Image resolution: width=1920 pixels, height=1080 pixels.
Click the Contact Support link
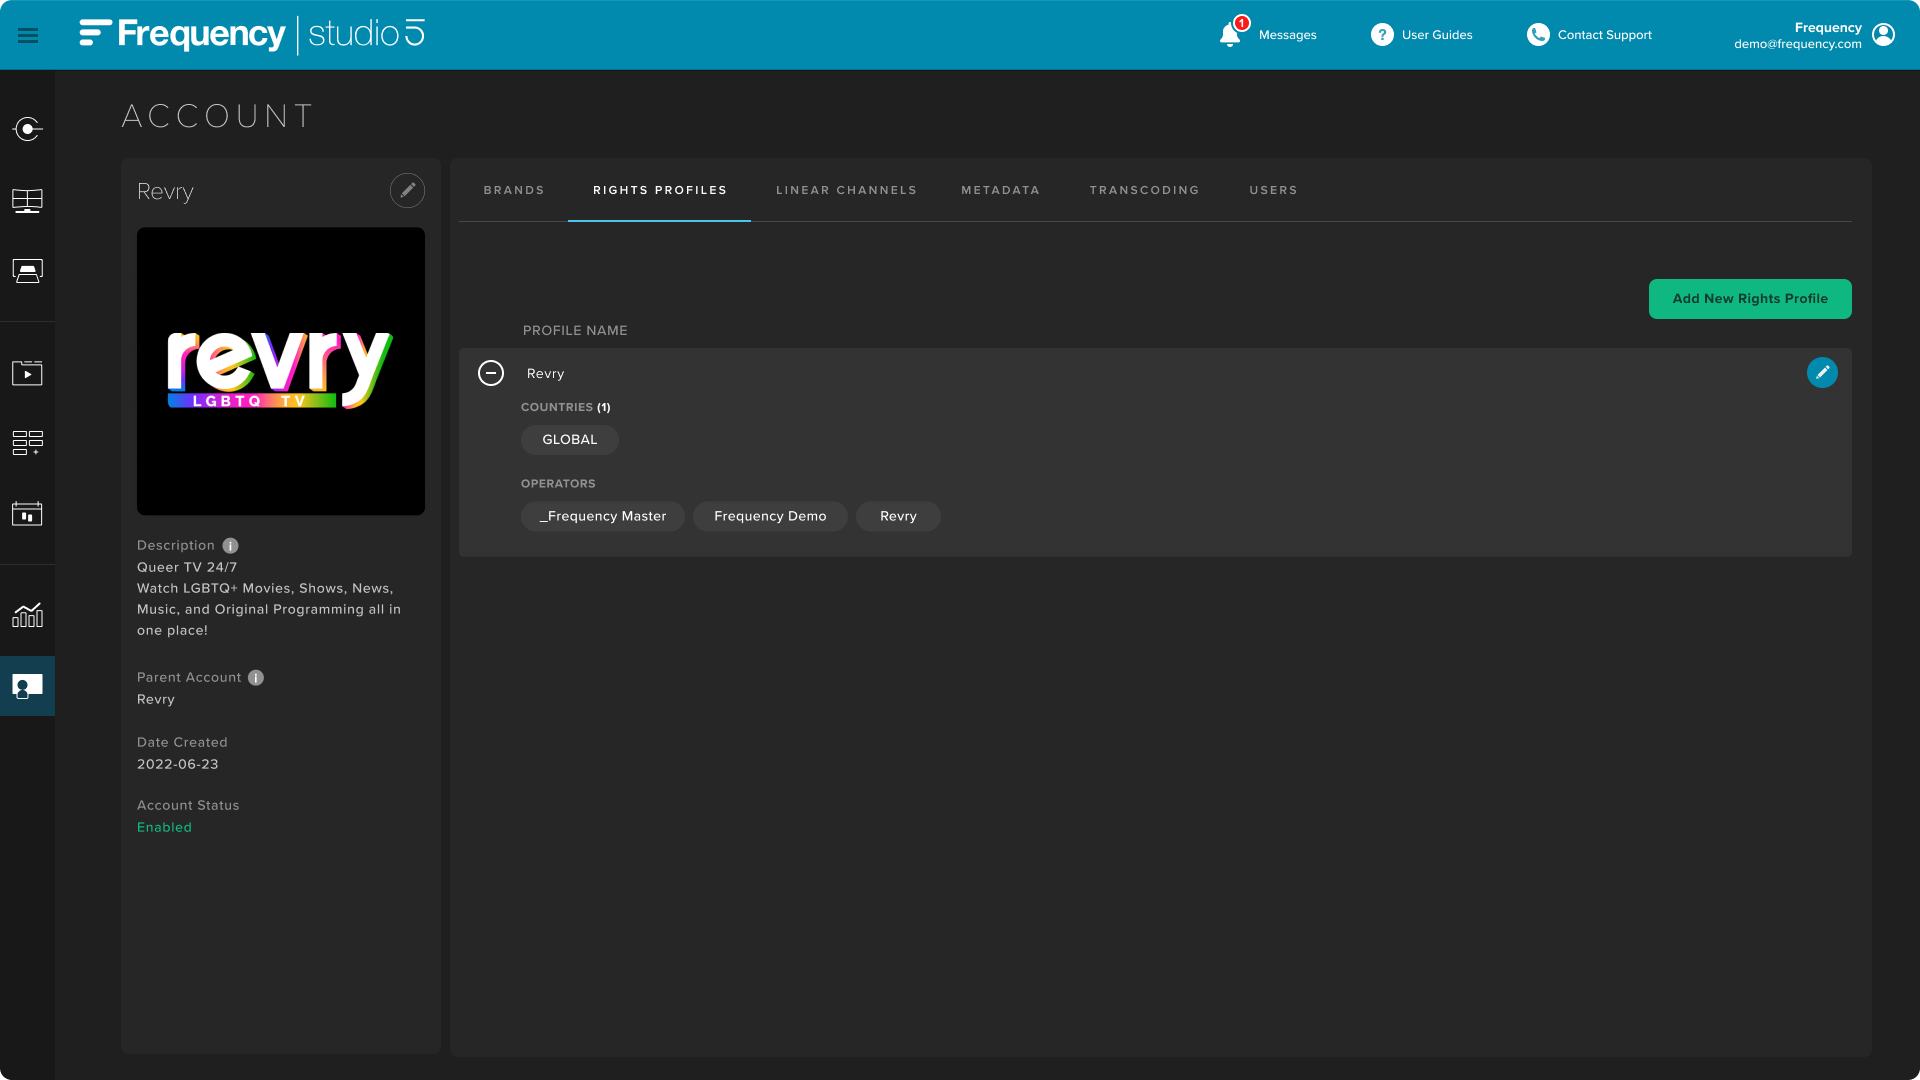click(1604, 35)
